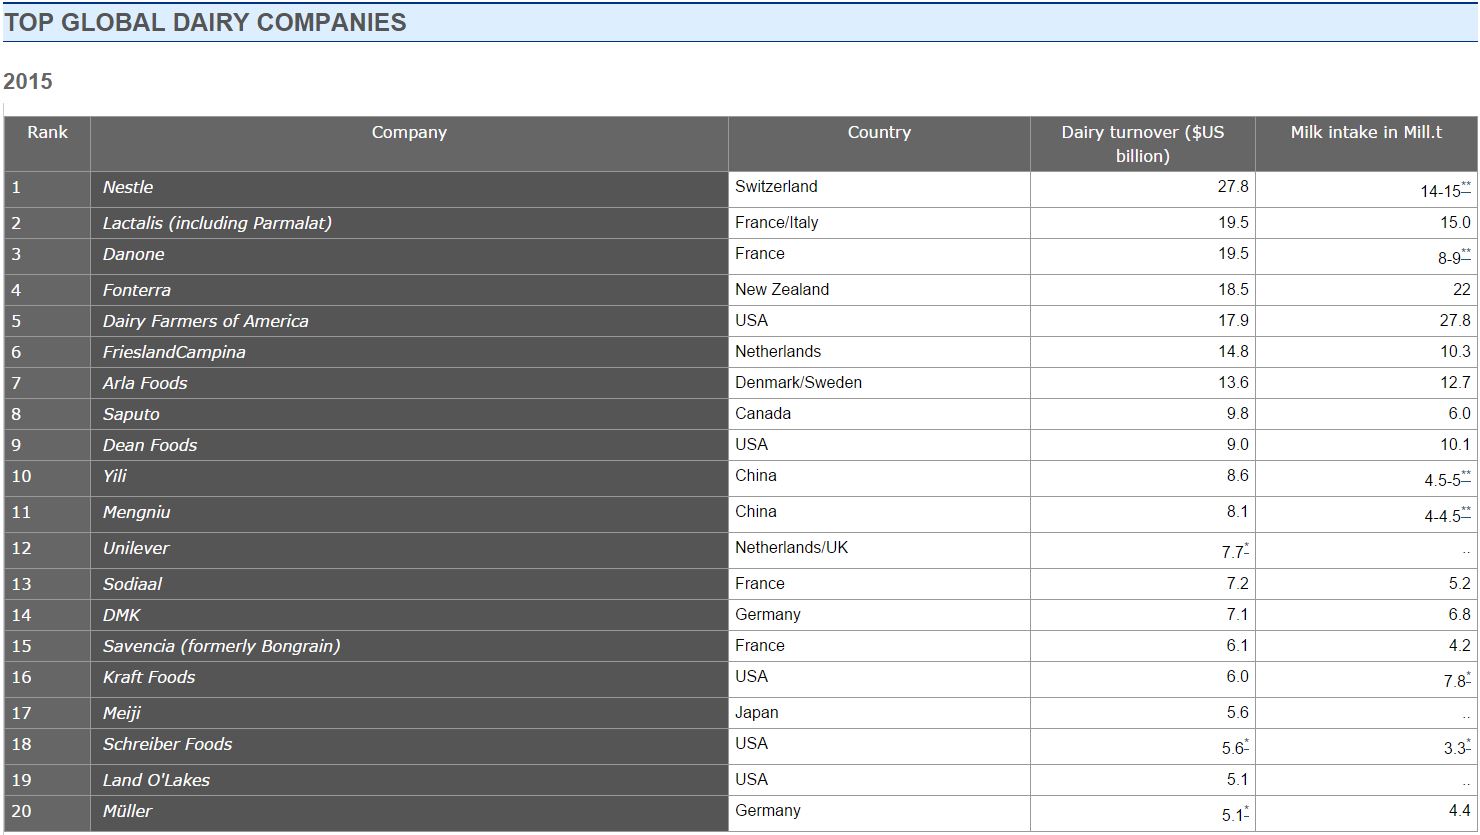Select Savencia (formerly Bongrain) cell

(x=409, y=647)
